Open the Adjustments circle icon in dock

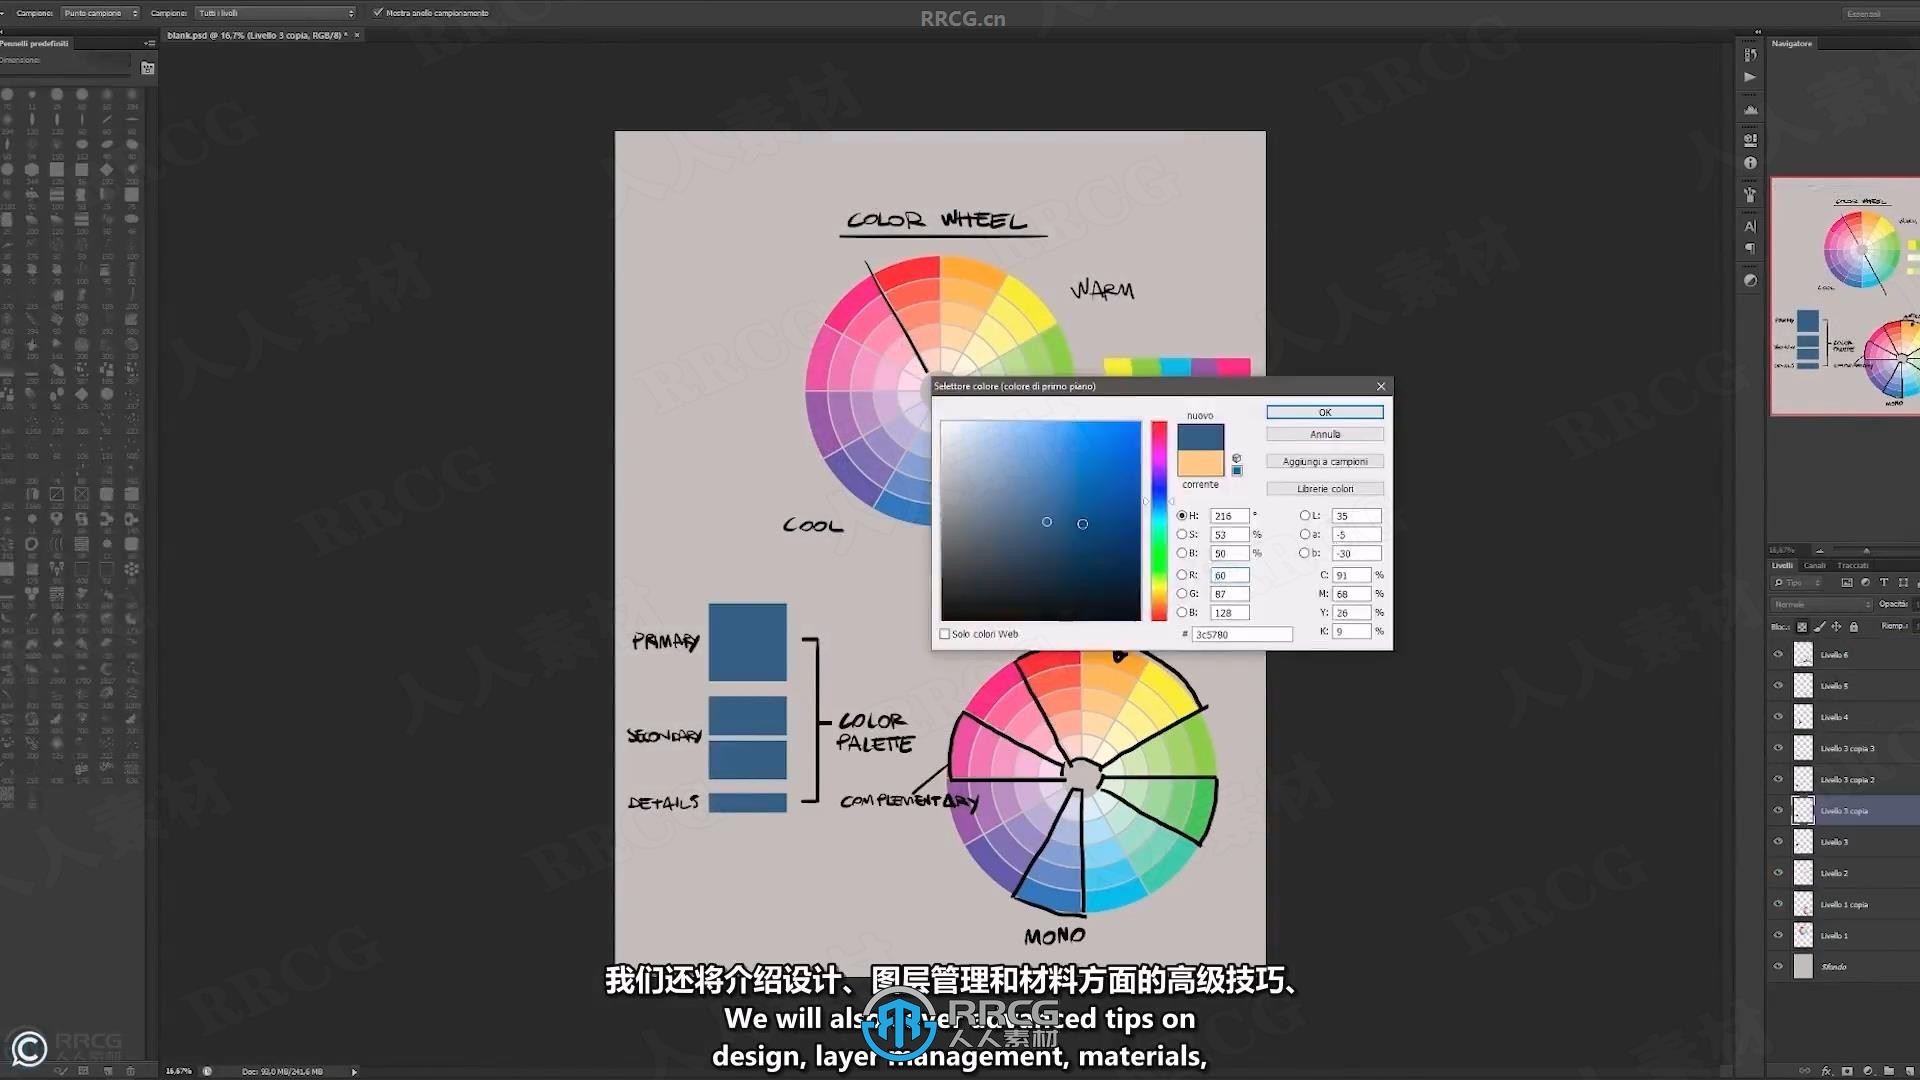pyautogui.click(x=1750, y=281)
